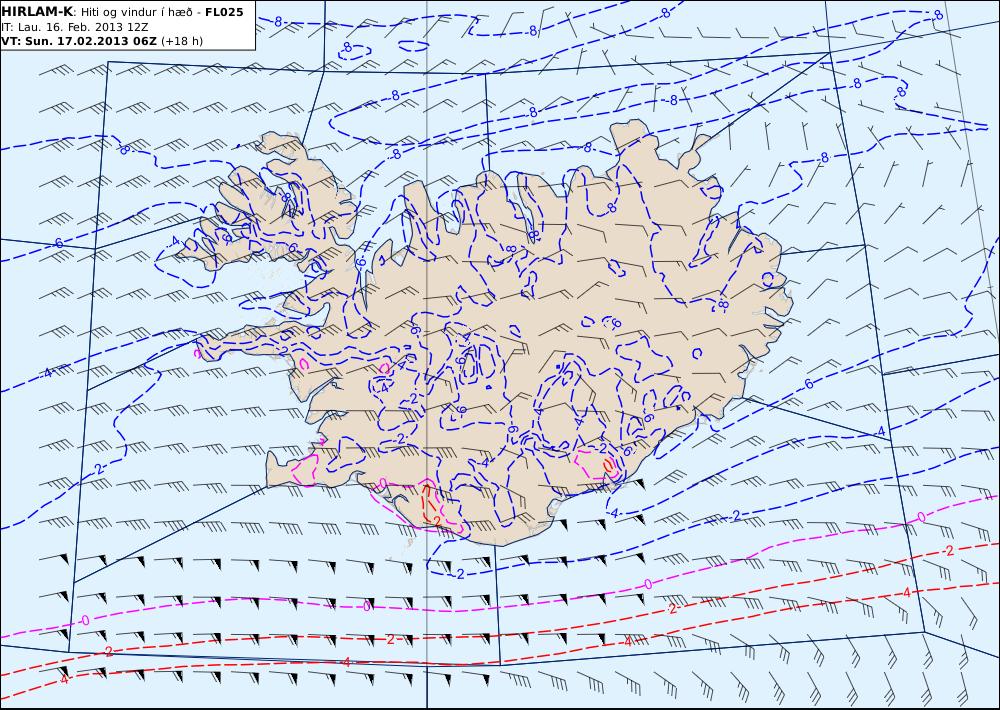The height and width of the screenshot is (710, 1000).
Task: Select the 'IT: Lau. 16. Feb. 2013 12Z' line
Action: 75,27
